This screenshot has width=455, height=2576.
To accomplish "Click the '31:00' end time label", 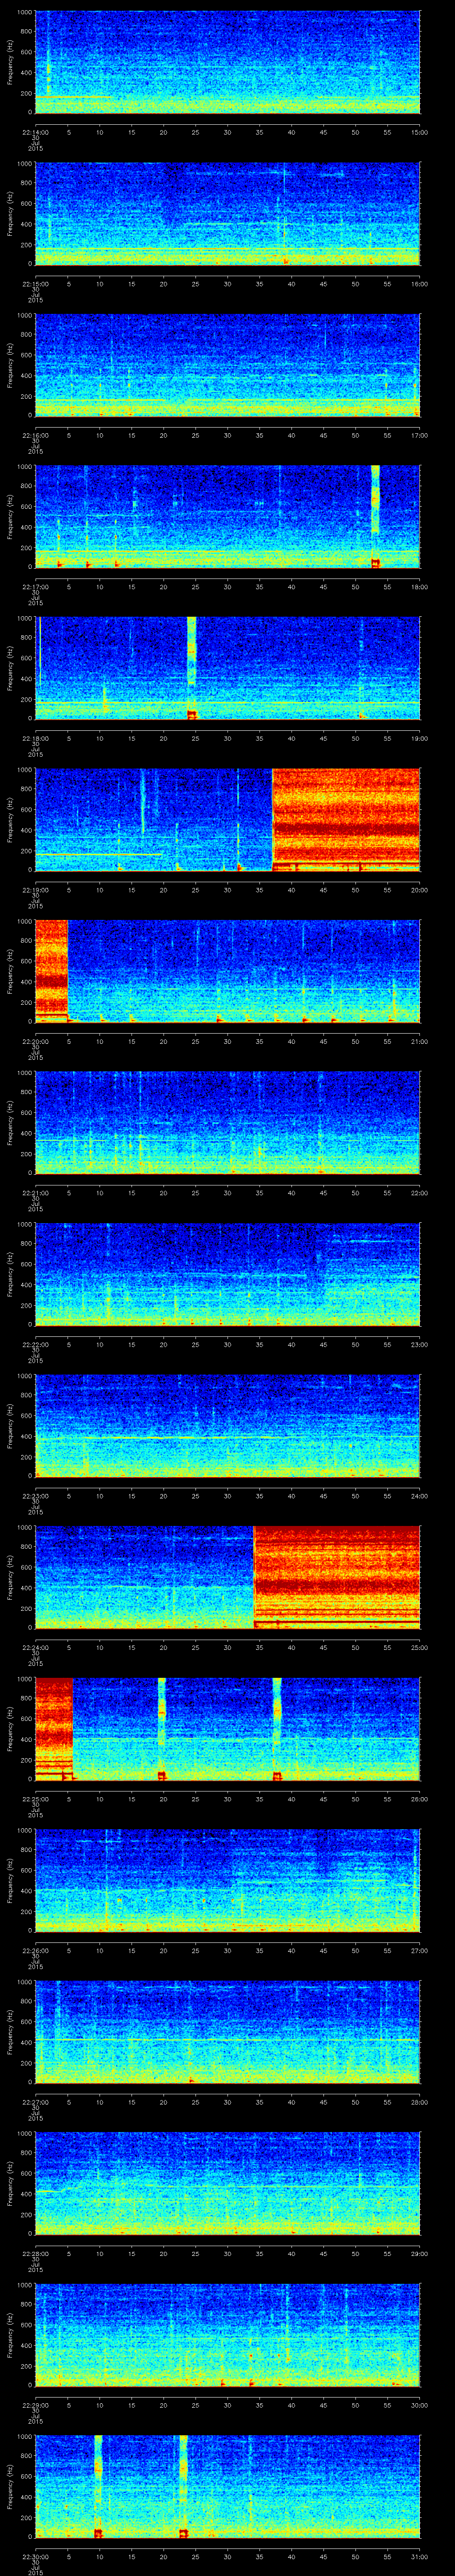I will click(x=419, y=2556).
